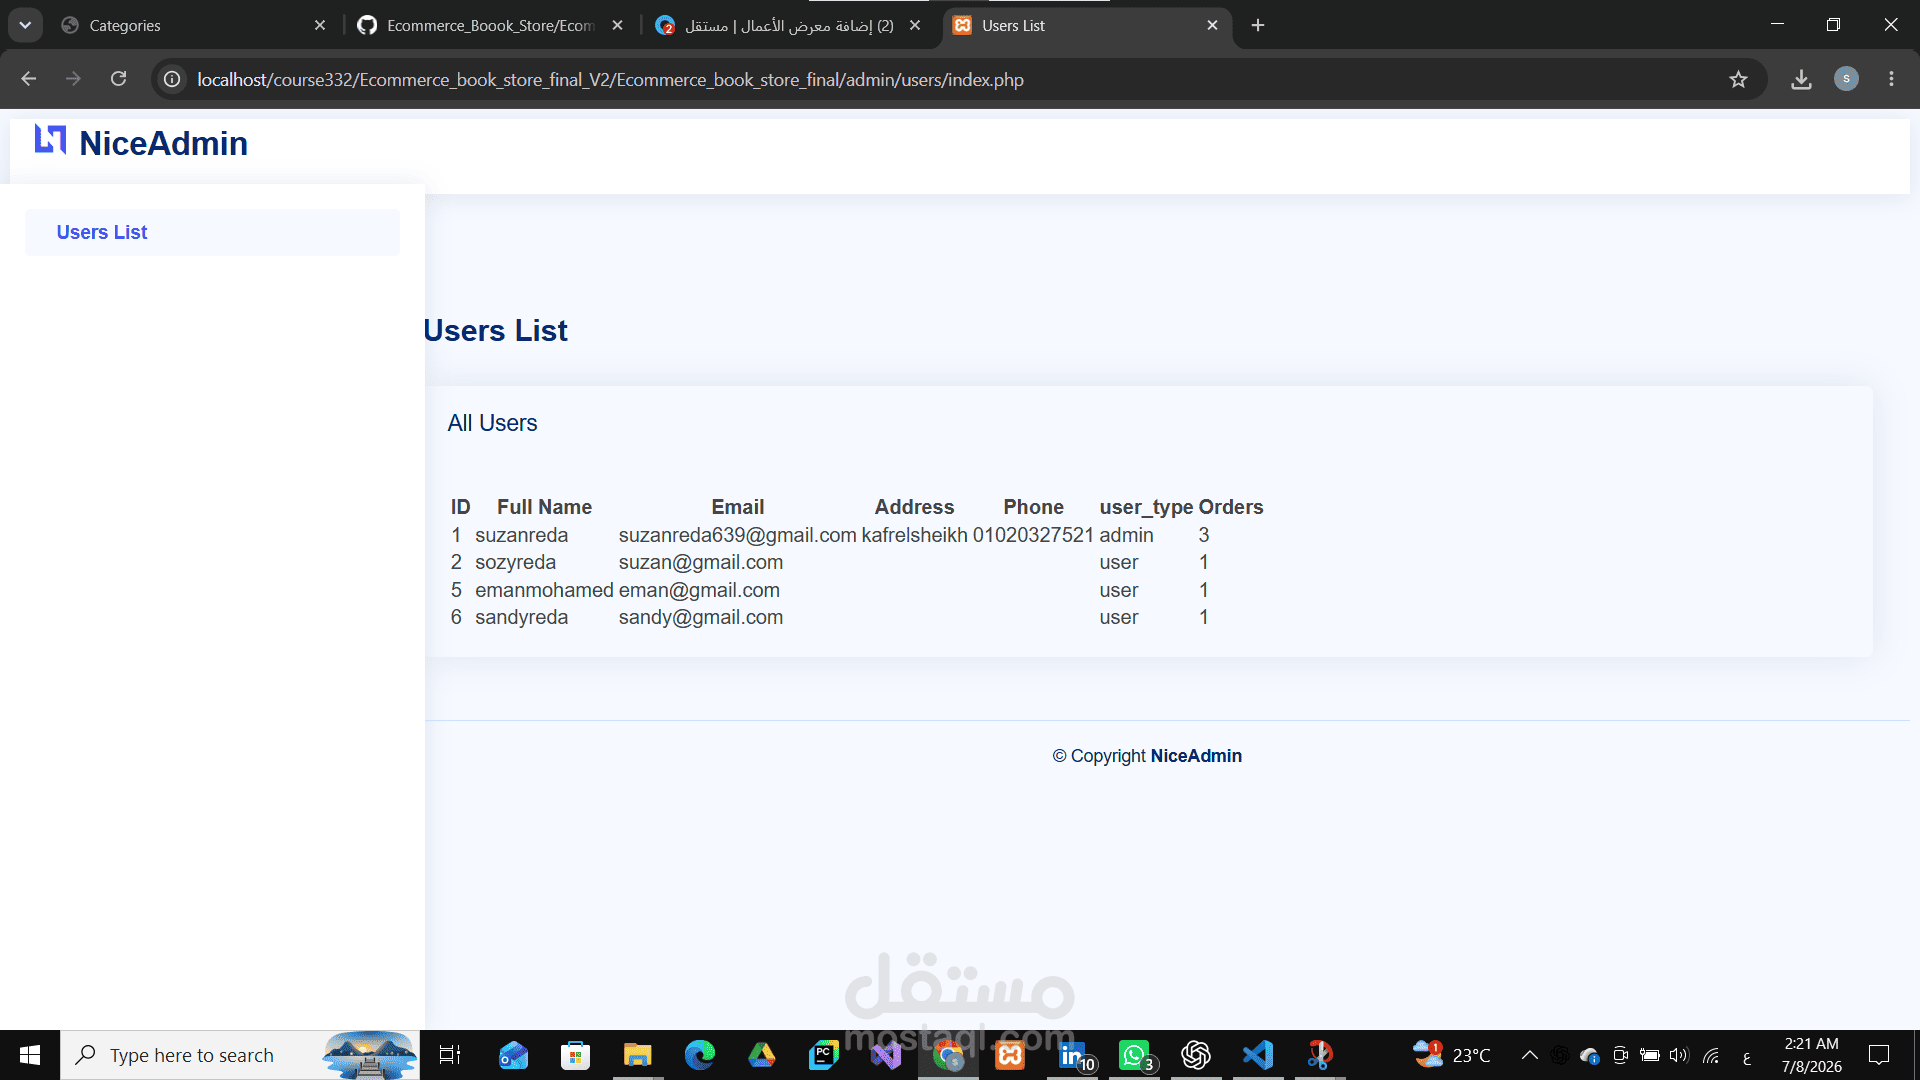Bookmark this page with the star icon
This screenshot has height=1080, width=1920.
click(1738, 79)
